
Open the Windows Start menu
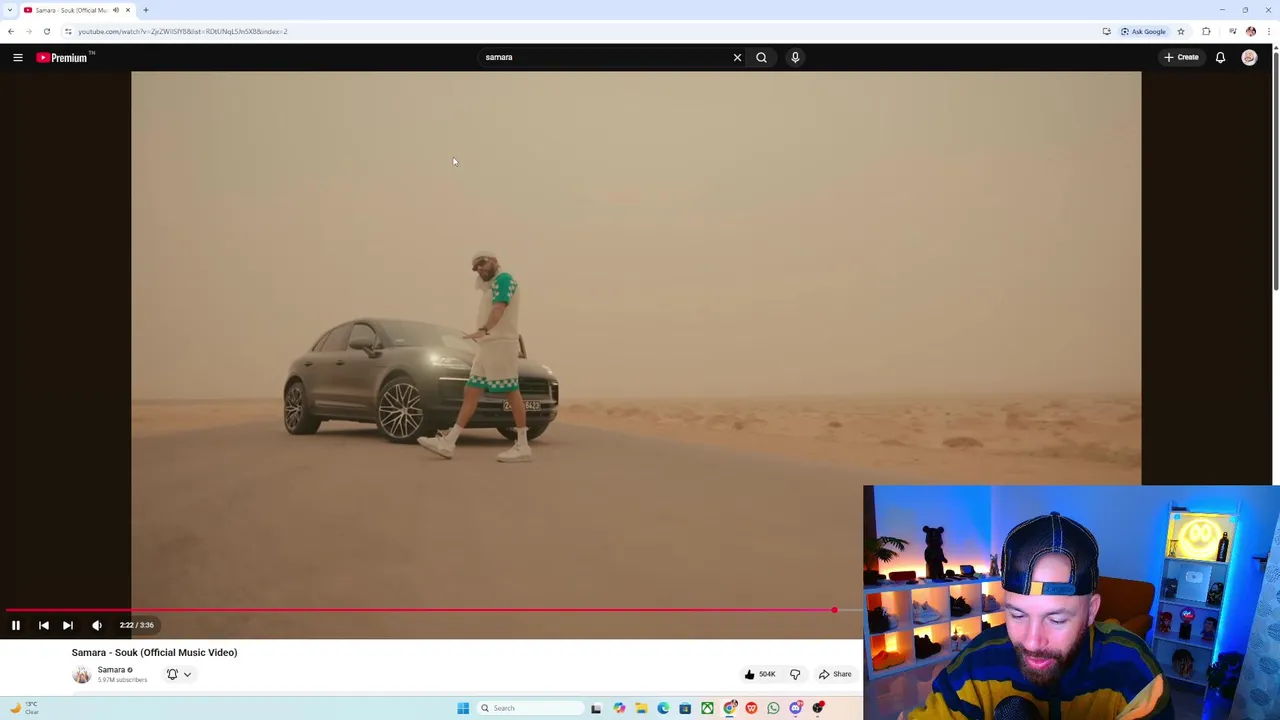pyautogui.click(x=463, y=708)
